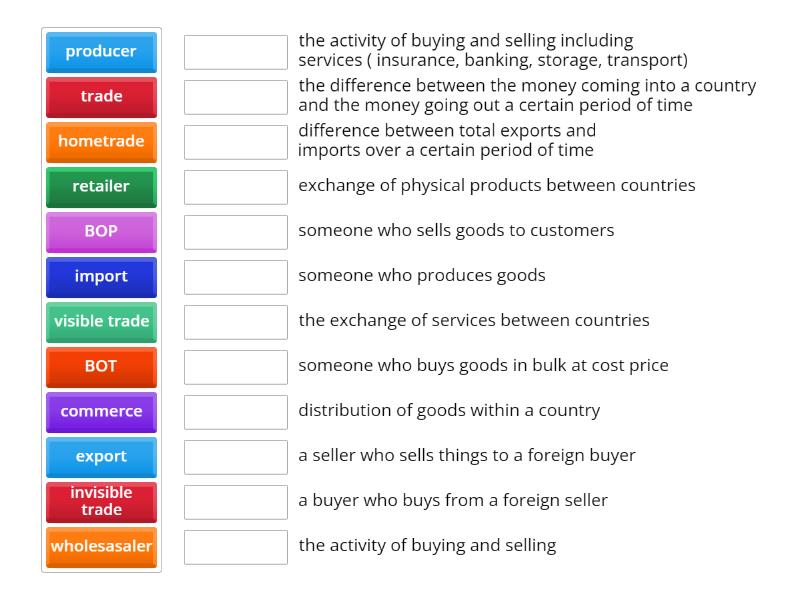Select the BOT tile
This screenshot has height=600, width=800.
click(101, 367)
